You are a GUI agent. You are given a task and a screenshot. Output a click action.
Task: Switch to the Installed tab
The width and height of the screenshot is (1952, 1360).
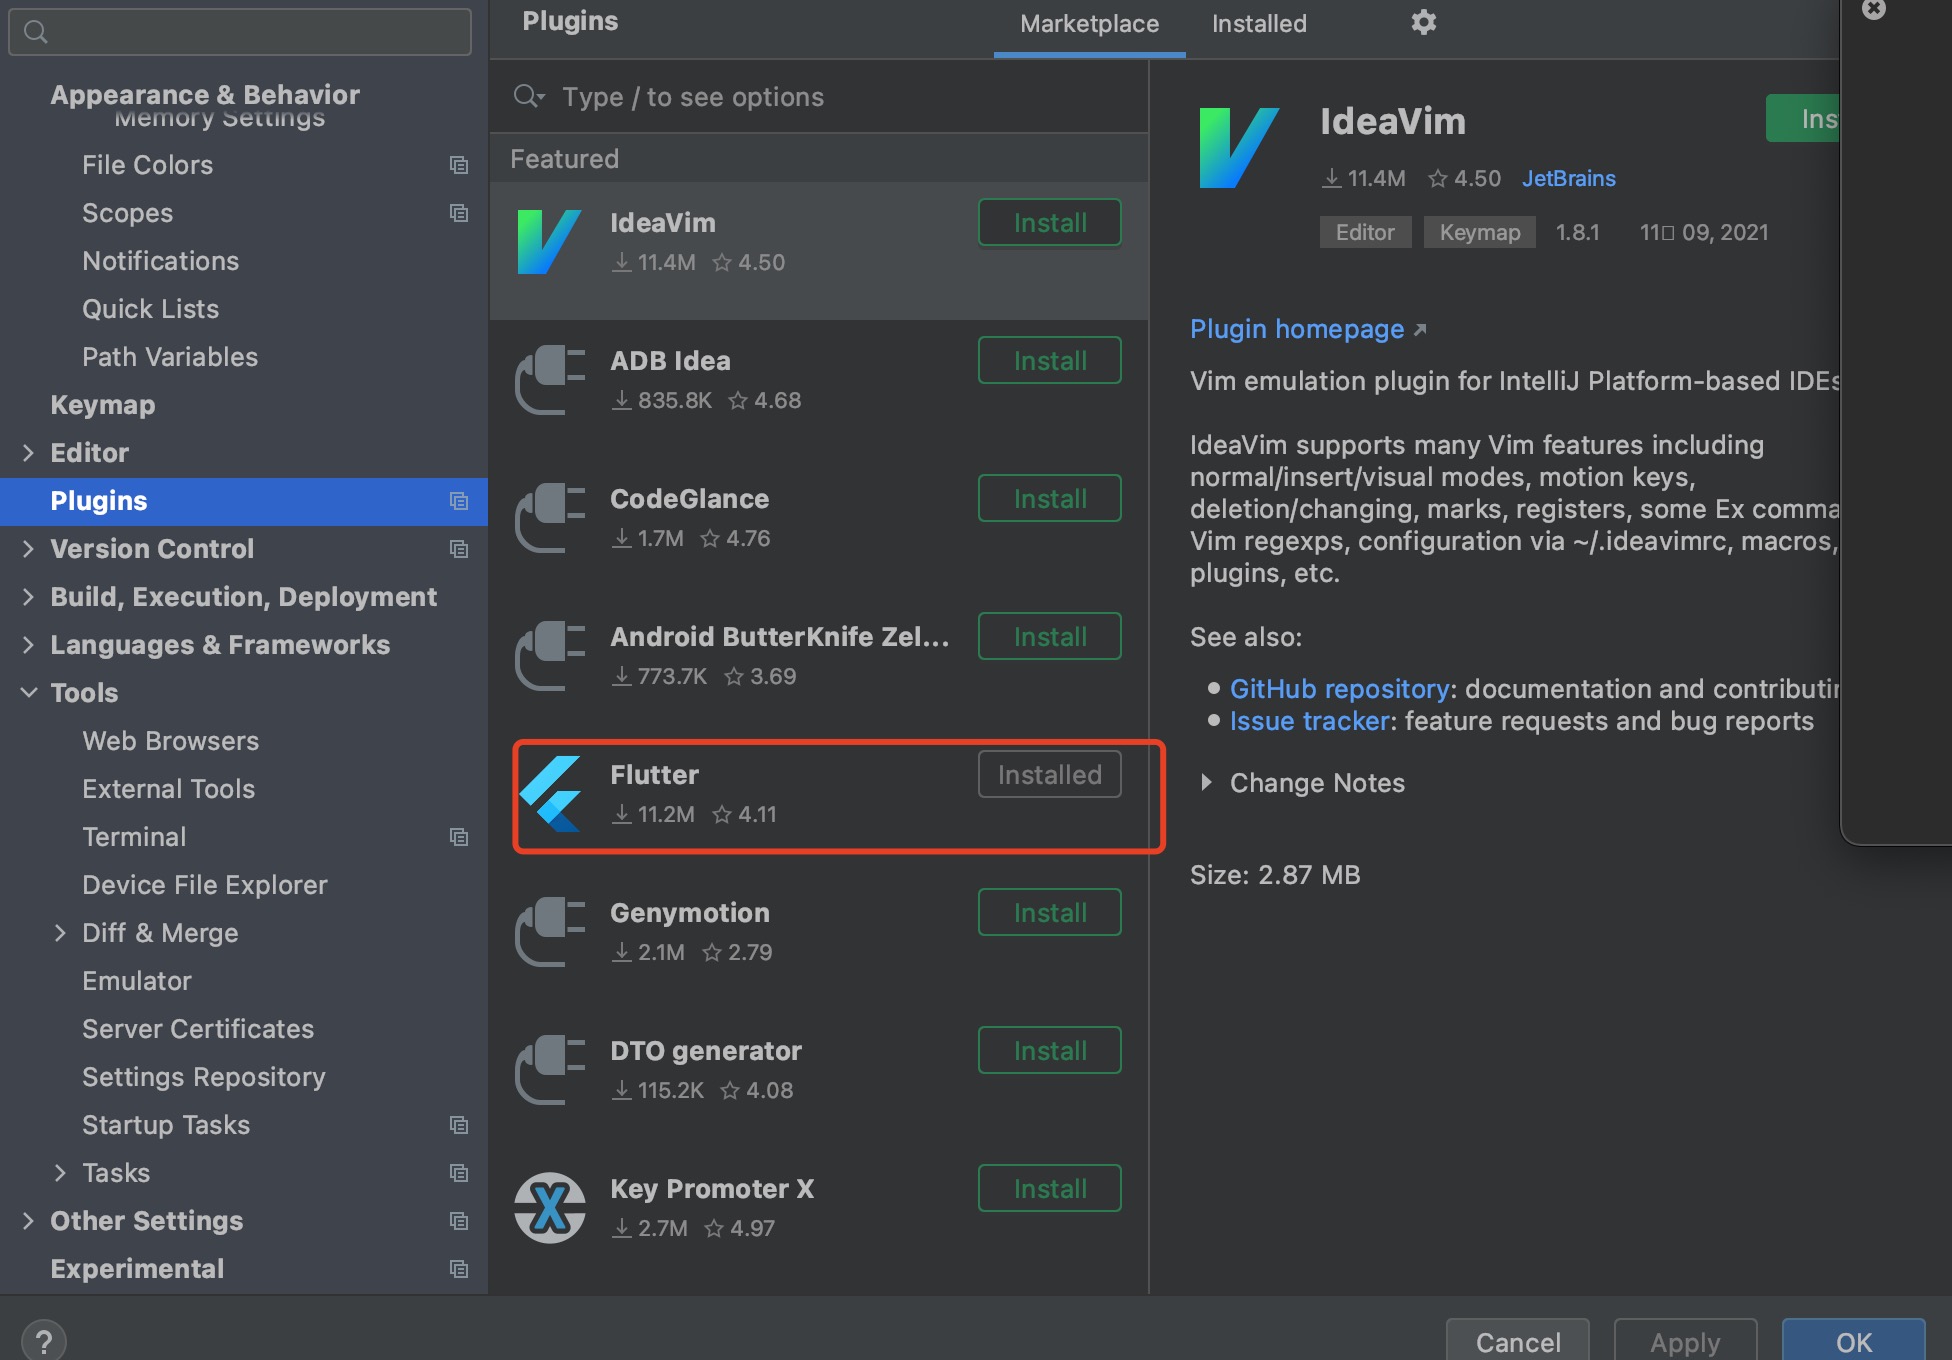(x=1259, y=24)
